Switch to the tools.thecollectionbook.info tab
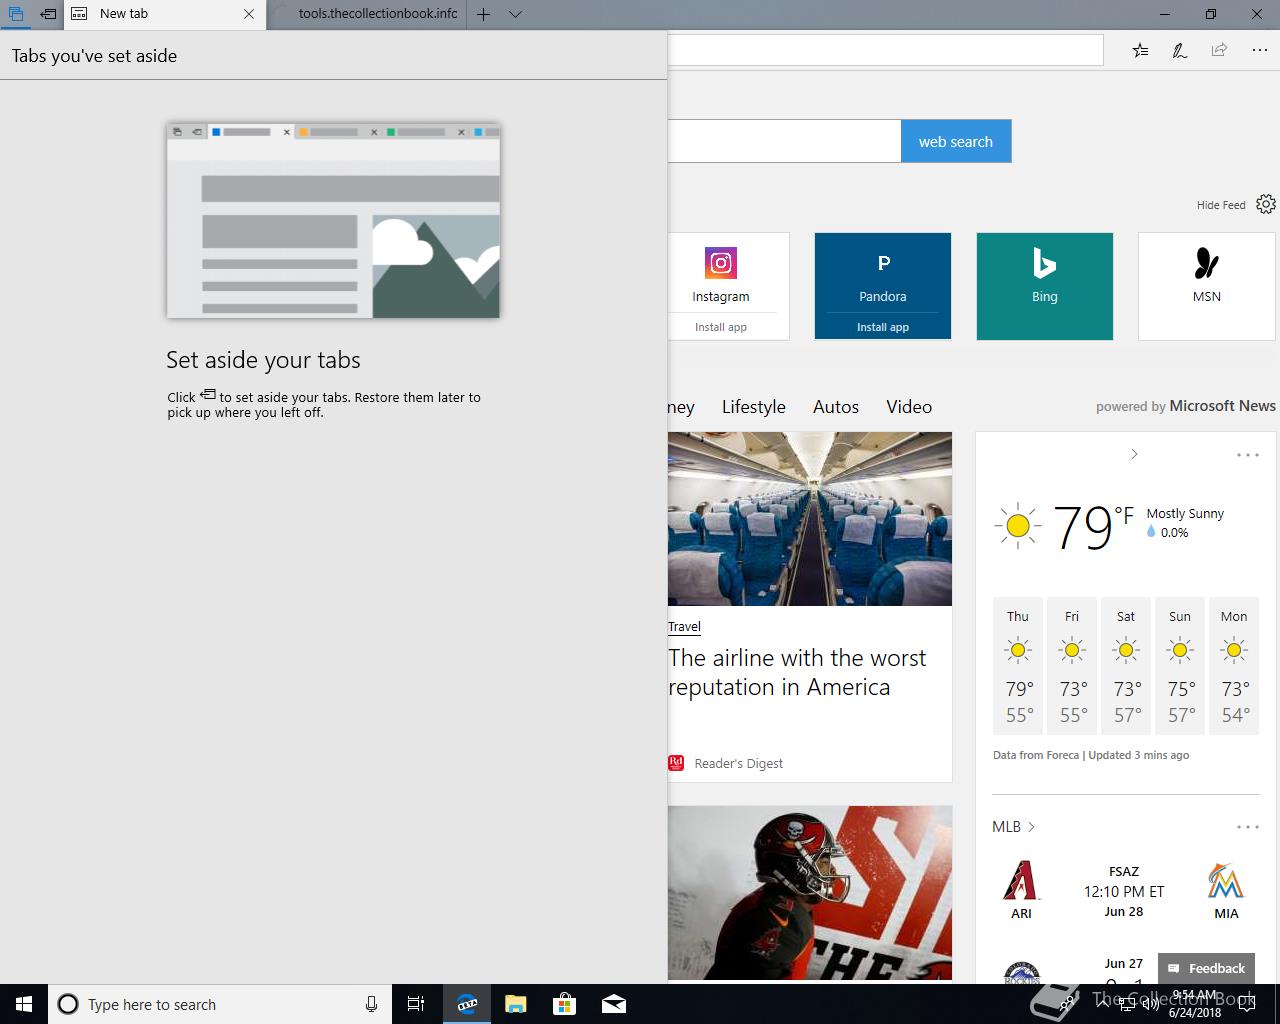Image resolution: width=1280 pixels, height=1024 pixels. (x=368, y=14)
